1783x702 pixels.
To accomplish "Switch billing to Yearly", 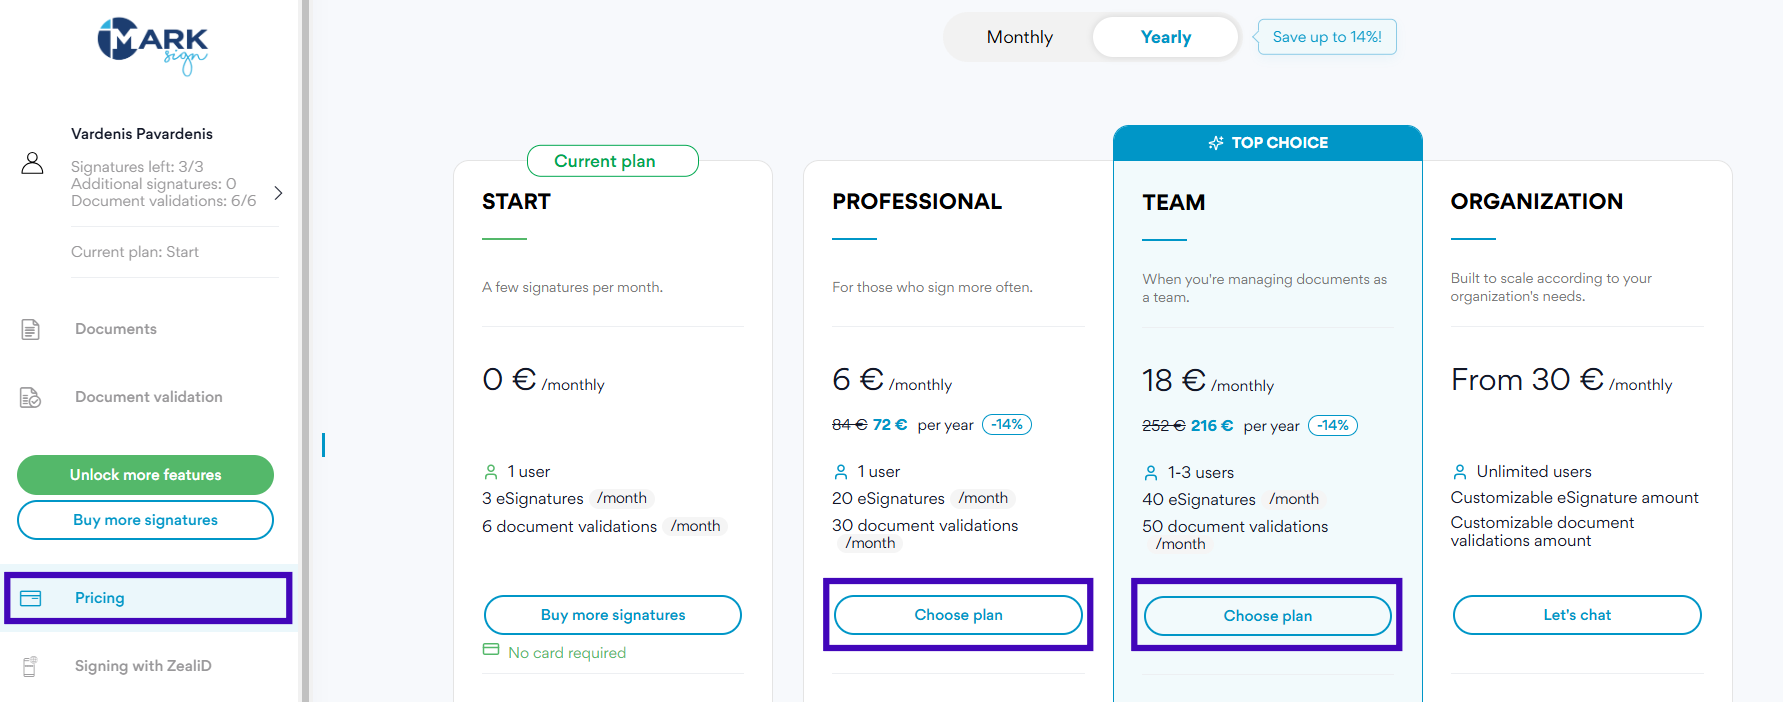I will pyautogui.click(x=1165, y=37).
